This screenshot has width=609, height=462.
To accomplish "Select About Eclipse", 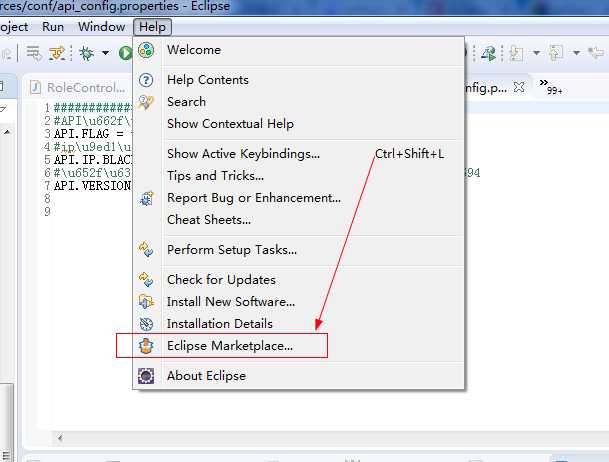I will pos(298,376).
